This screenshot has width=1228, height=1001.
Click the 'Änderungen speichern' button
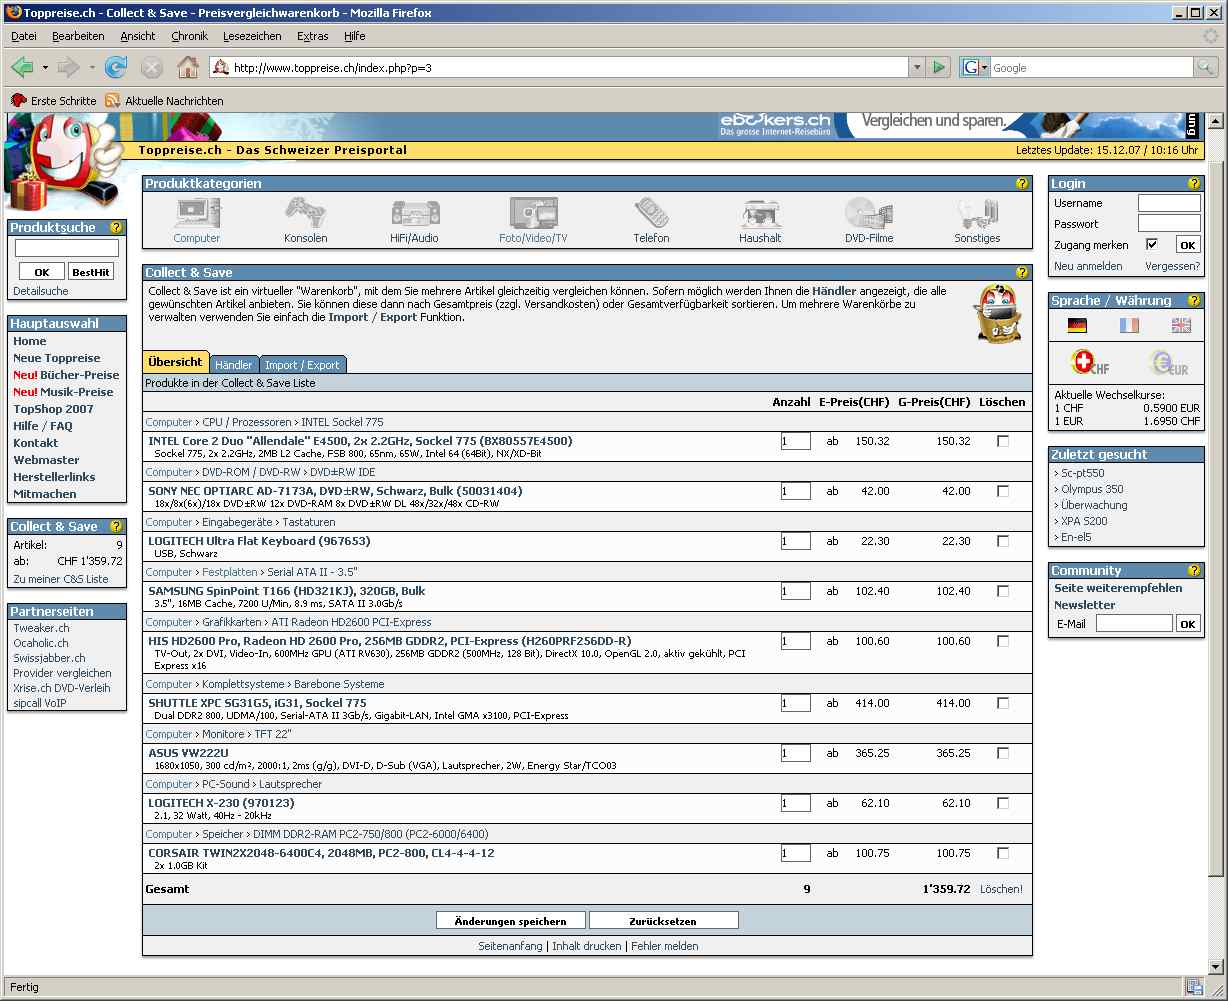point(510,921)
